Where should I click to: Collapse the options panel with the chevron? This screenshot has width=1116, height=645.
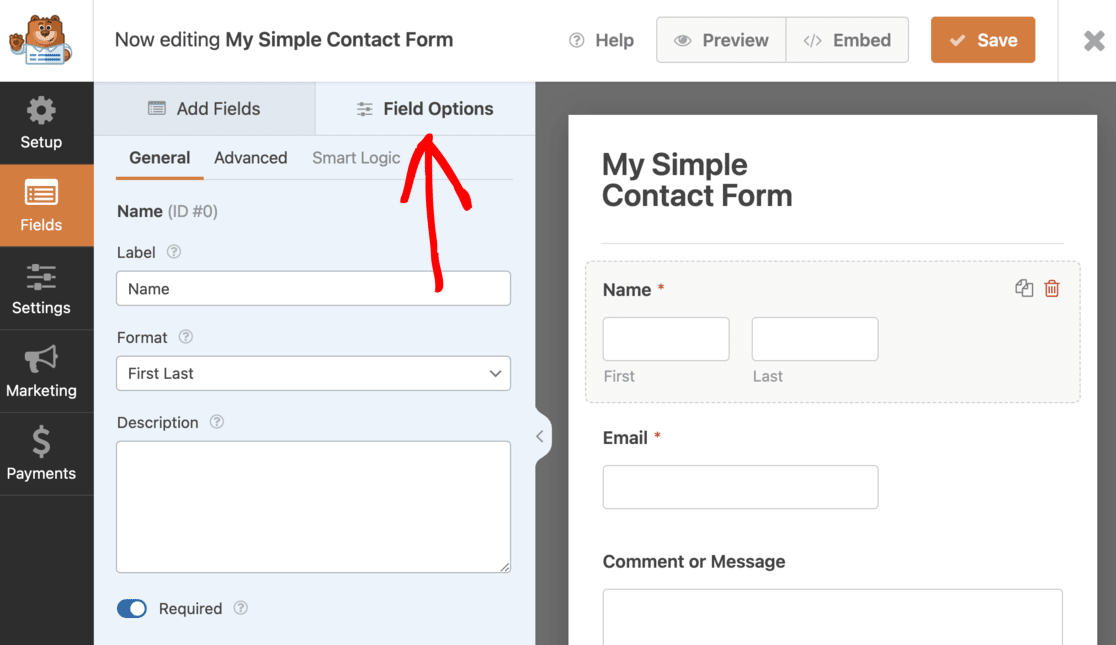click(x=540, y=435)
